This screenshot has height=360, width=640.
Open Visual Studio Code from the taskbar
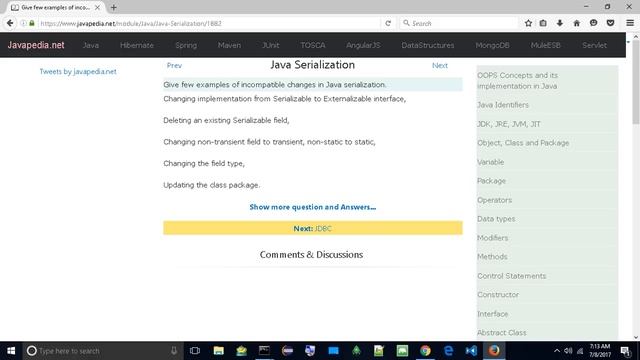(471, 351)
